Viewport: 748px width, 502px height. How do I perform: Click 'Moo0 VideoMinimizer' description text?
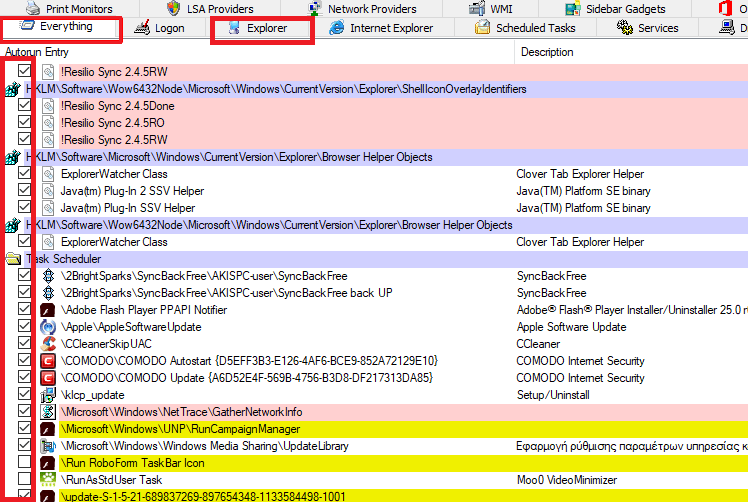(567, 480)
